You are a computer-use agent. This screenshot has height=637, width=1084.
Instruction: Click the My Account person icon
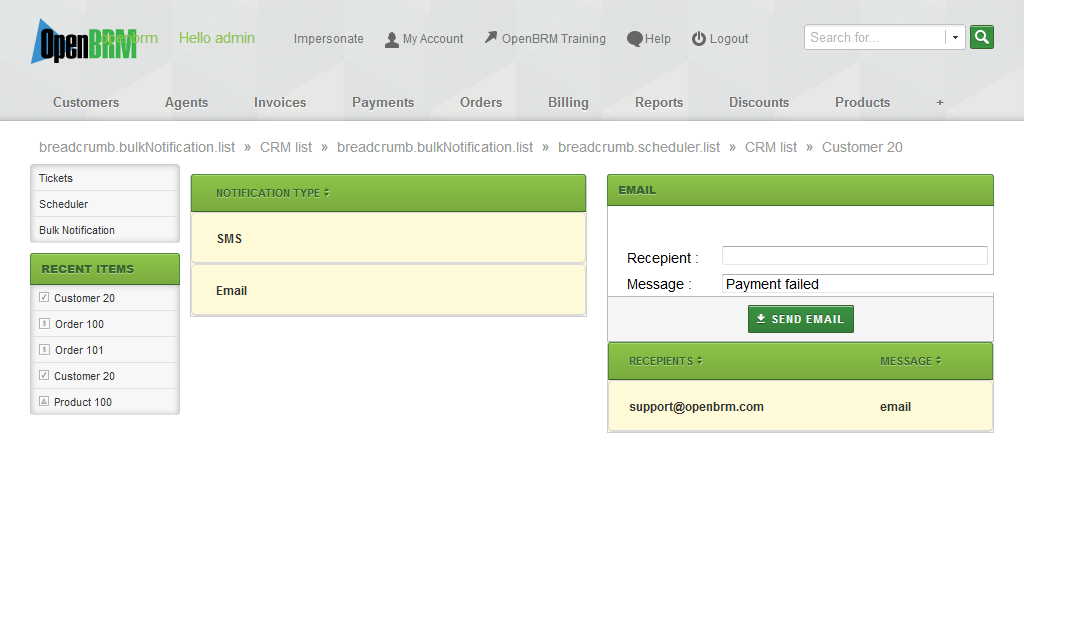pos(392,39)
